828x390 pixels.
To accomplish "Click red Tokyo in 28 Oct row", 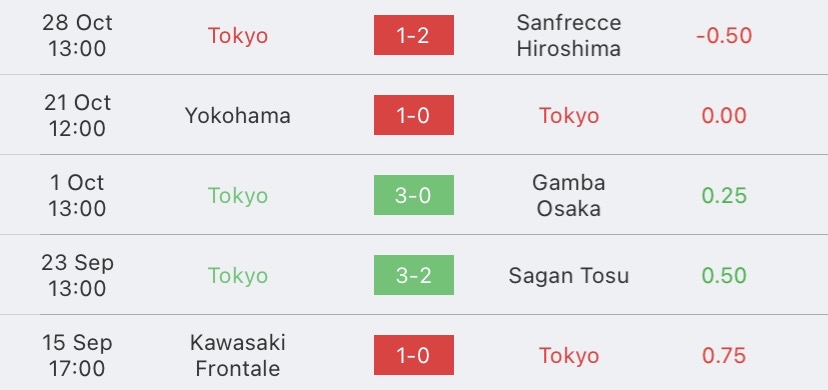I will (238, 35).
